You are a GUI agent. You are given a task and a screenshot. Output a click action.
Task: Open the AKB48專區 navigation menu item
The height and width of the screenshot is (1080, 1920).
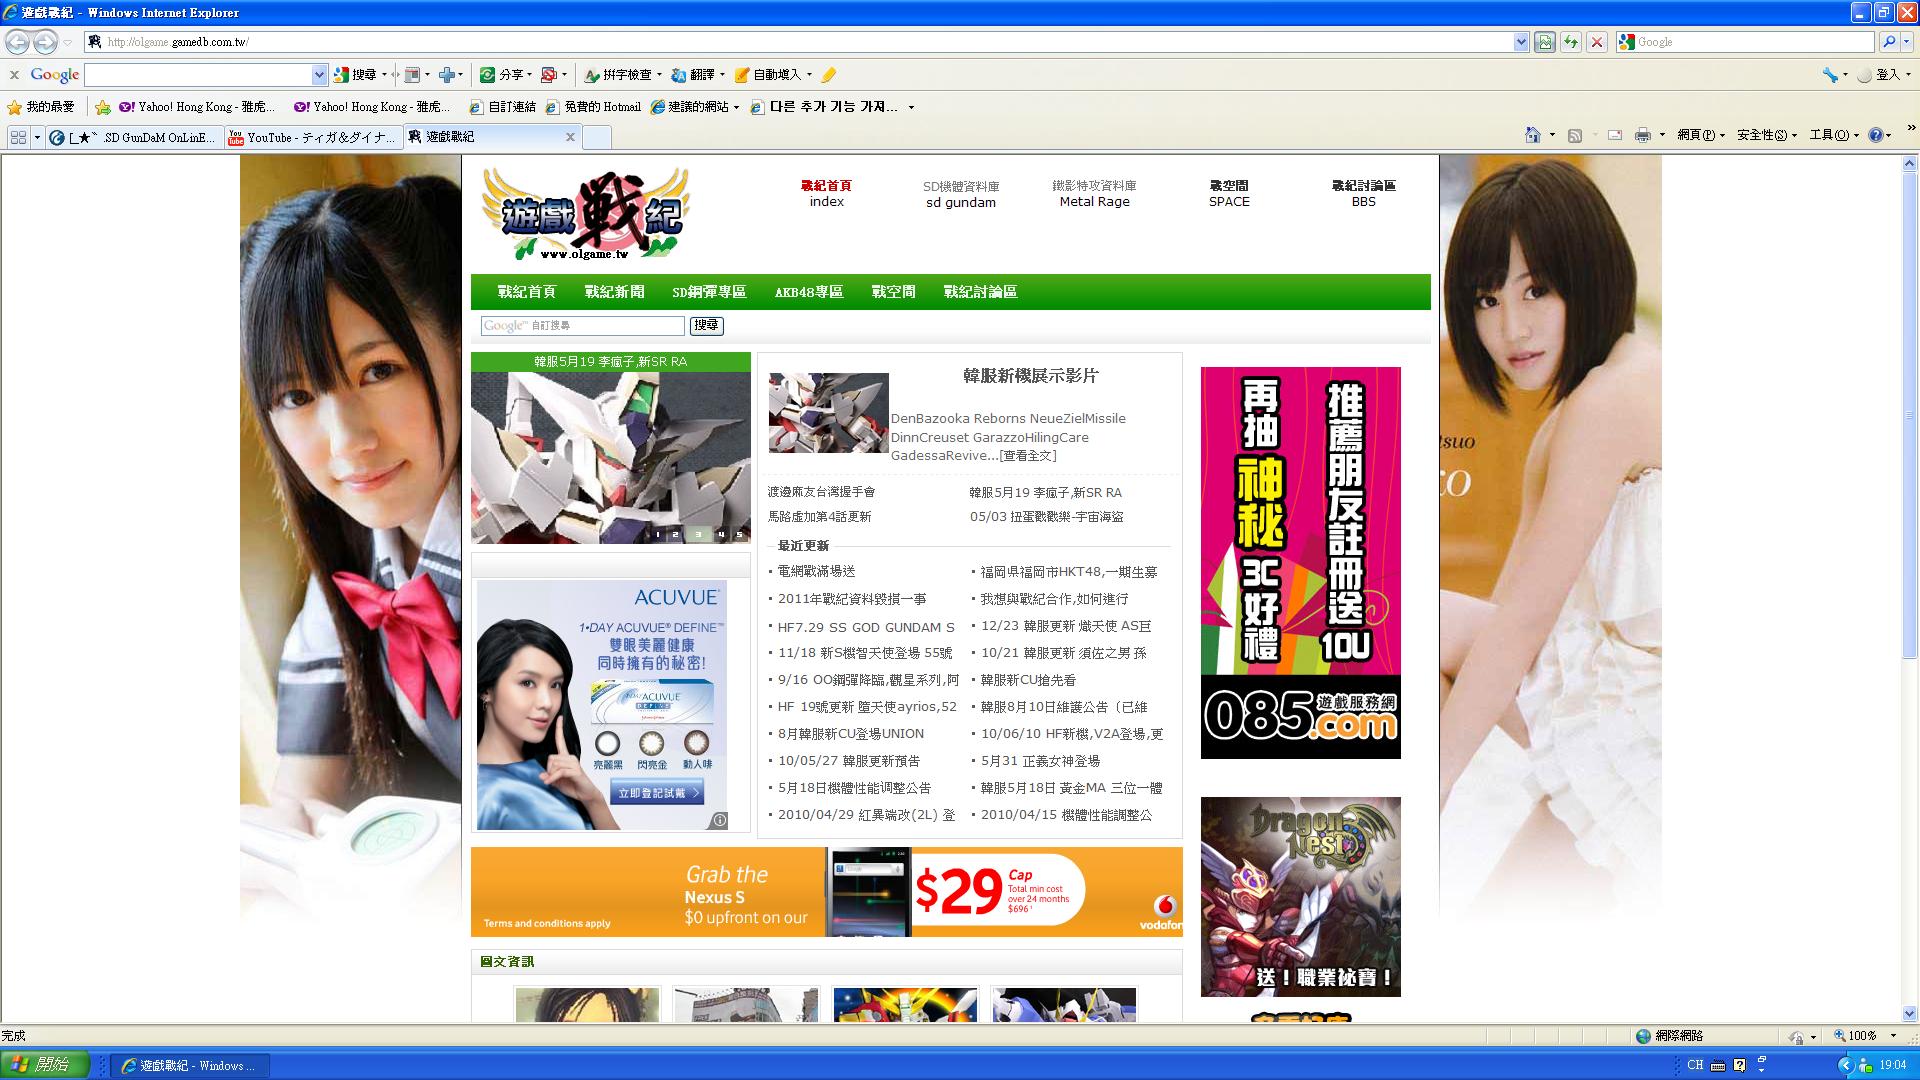(808, 292)
